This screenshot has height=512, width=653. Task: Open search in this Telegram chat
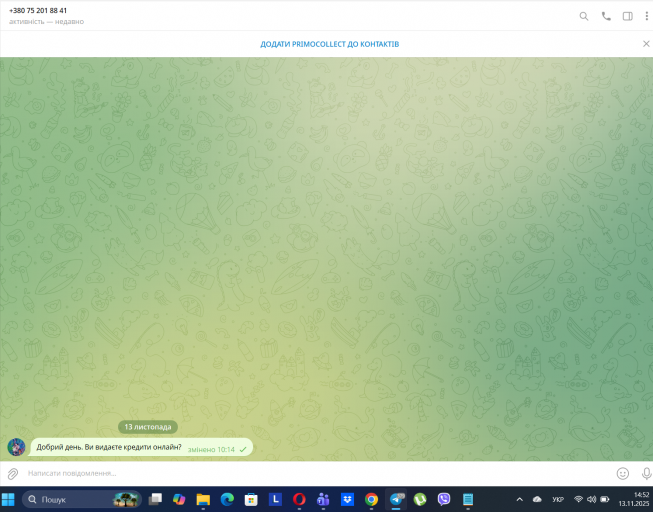[x=584, y=16]
